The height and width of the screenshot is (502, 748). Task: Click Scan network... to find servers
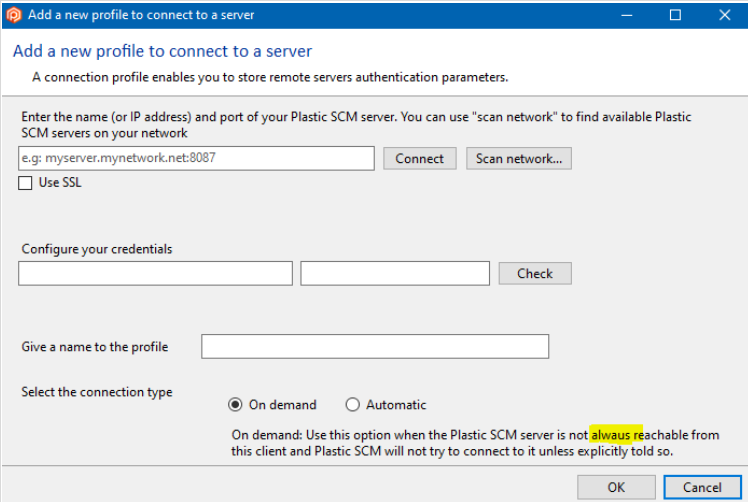(518, 158)
